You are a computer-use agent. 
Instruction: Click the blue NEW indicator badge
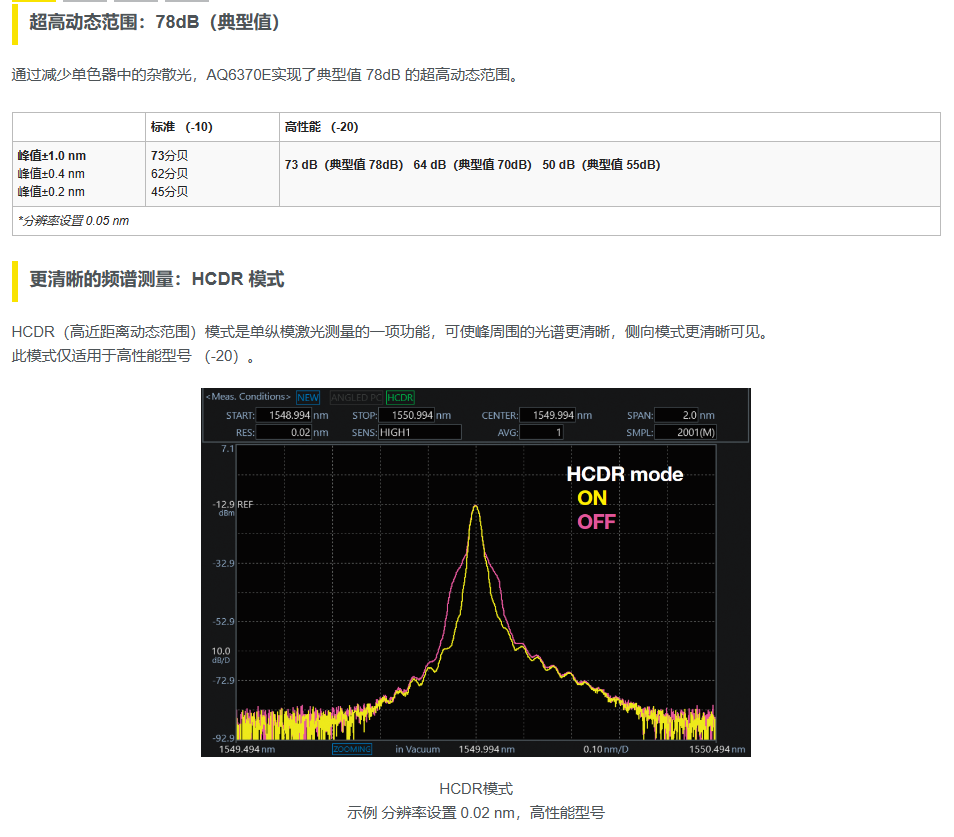pyautogui.click(x=308, y=397)
